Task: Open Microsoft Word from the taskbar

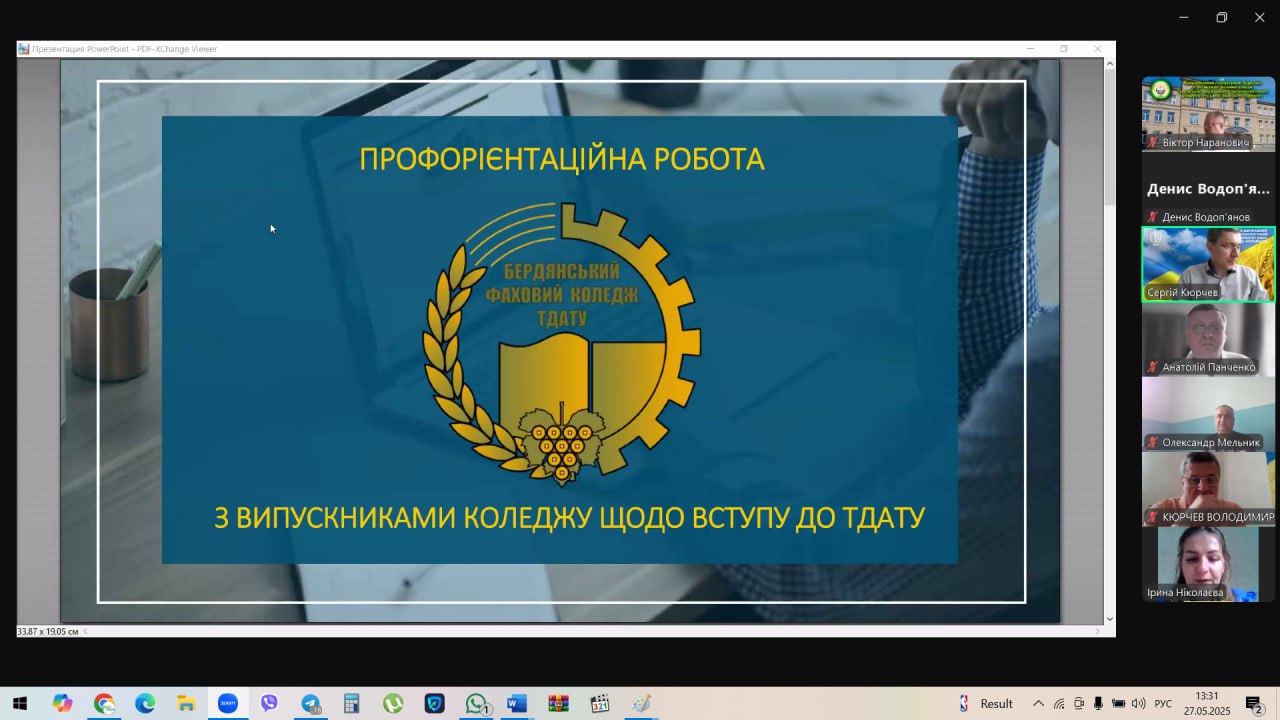Action: point(516,703)
